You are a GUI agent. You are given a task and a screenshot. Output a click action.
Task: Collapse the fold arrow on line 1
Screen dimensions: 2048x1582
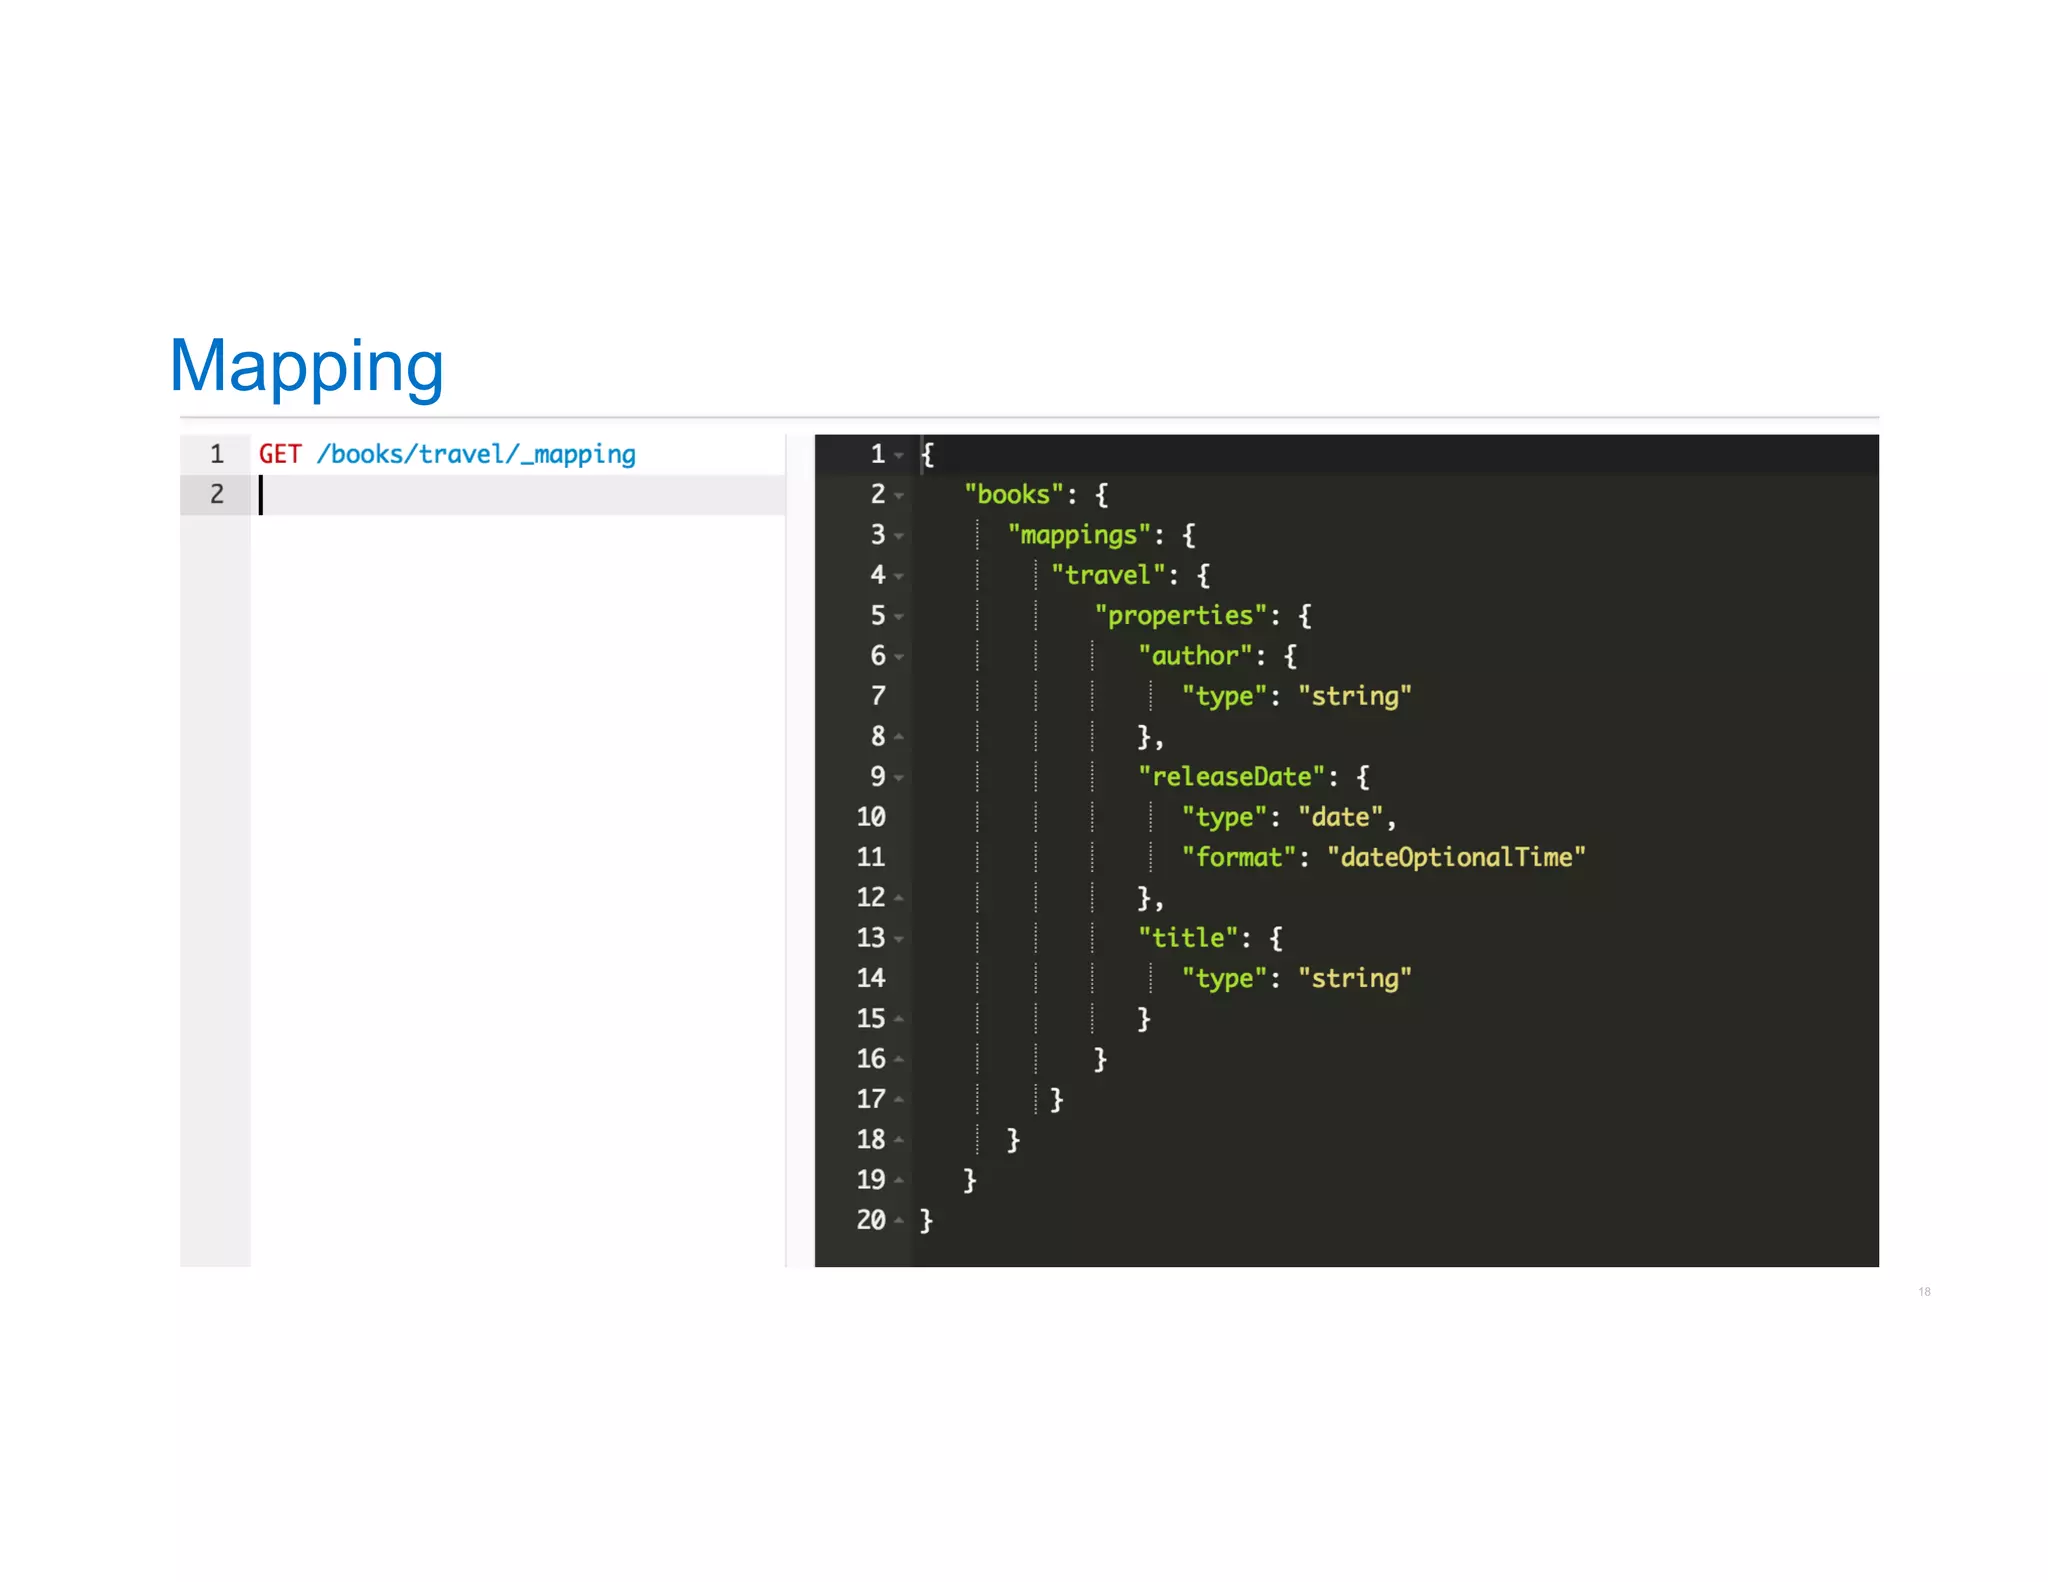coord(899,456)
